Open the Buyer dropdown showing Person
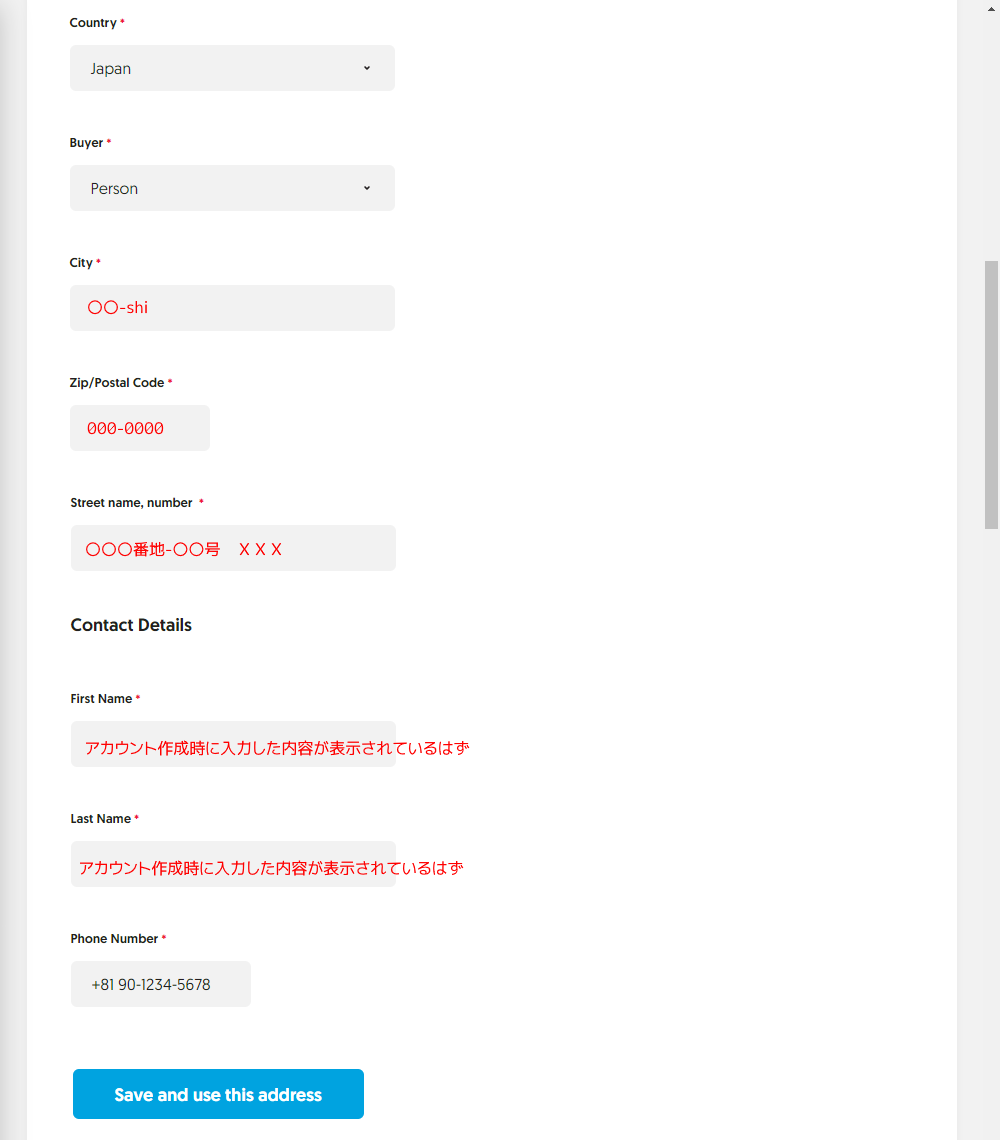The height and width of the screenshot is (1140, 1000). coord(232,188)
